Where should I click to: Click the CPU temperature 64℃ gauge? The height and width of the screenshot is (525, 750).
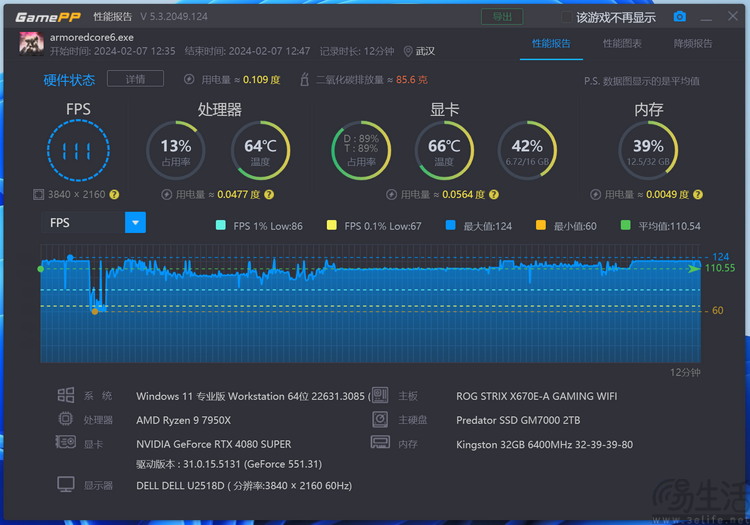click(261, 151)
